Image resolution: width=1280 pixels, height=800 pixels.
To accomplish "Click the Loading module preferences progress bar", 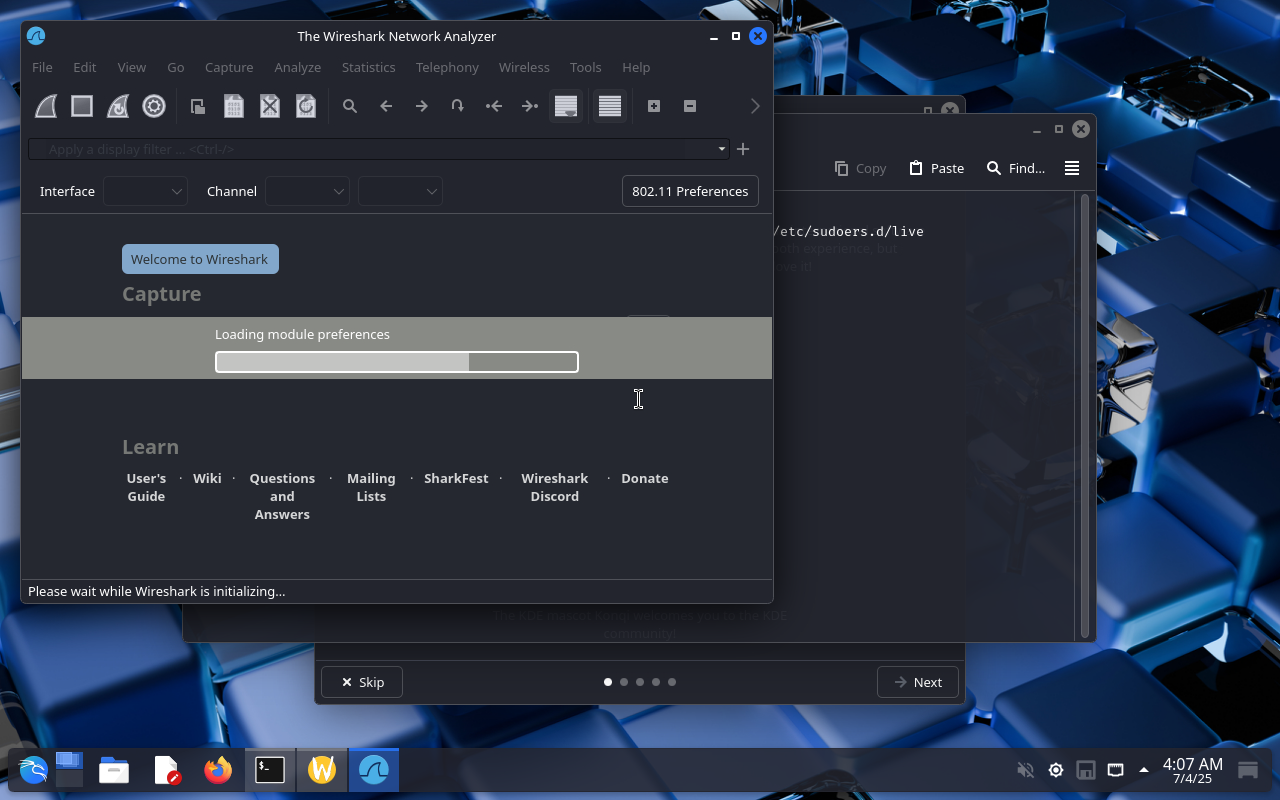I will coord(397,362).
